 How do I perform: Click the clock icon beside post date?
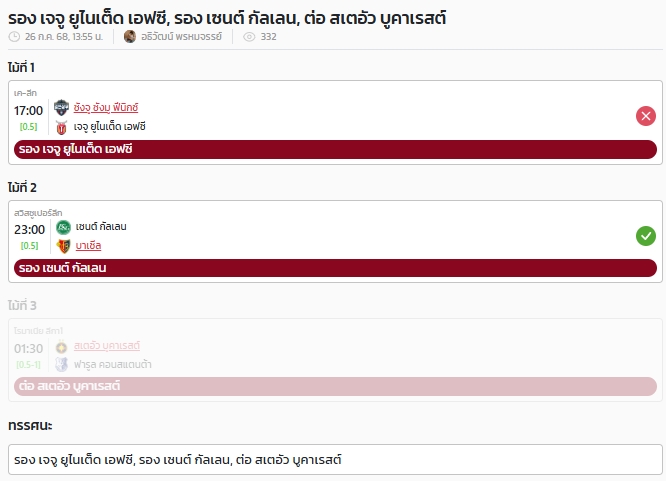14,37
